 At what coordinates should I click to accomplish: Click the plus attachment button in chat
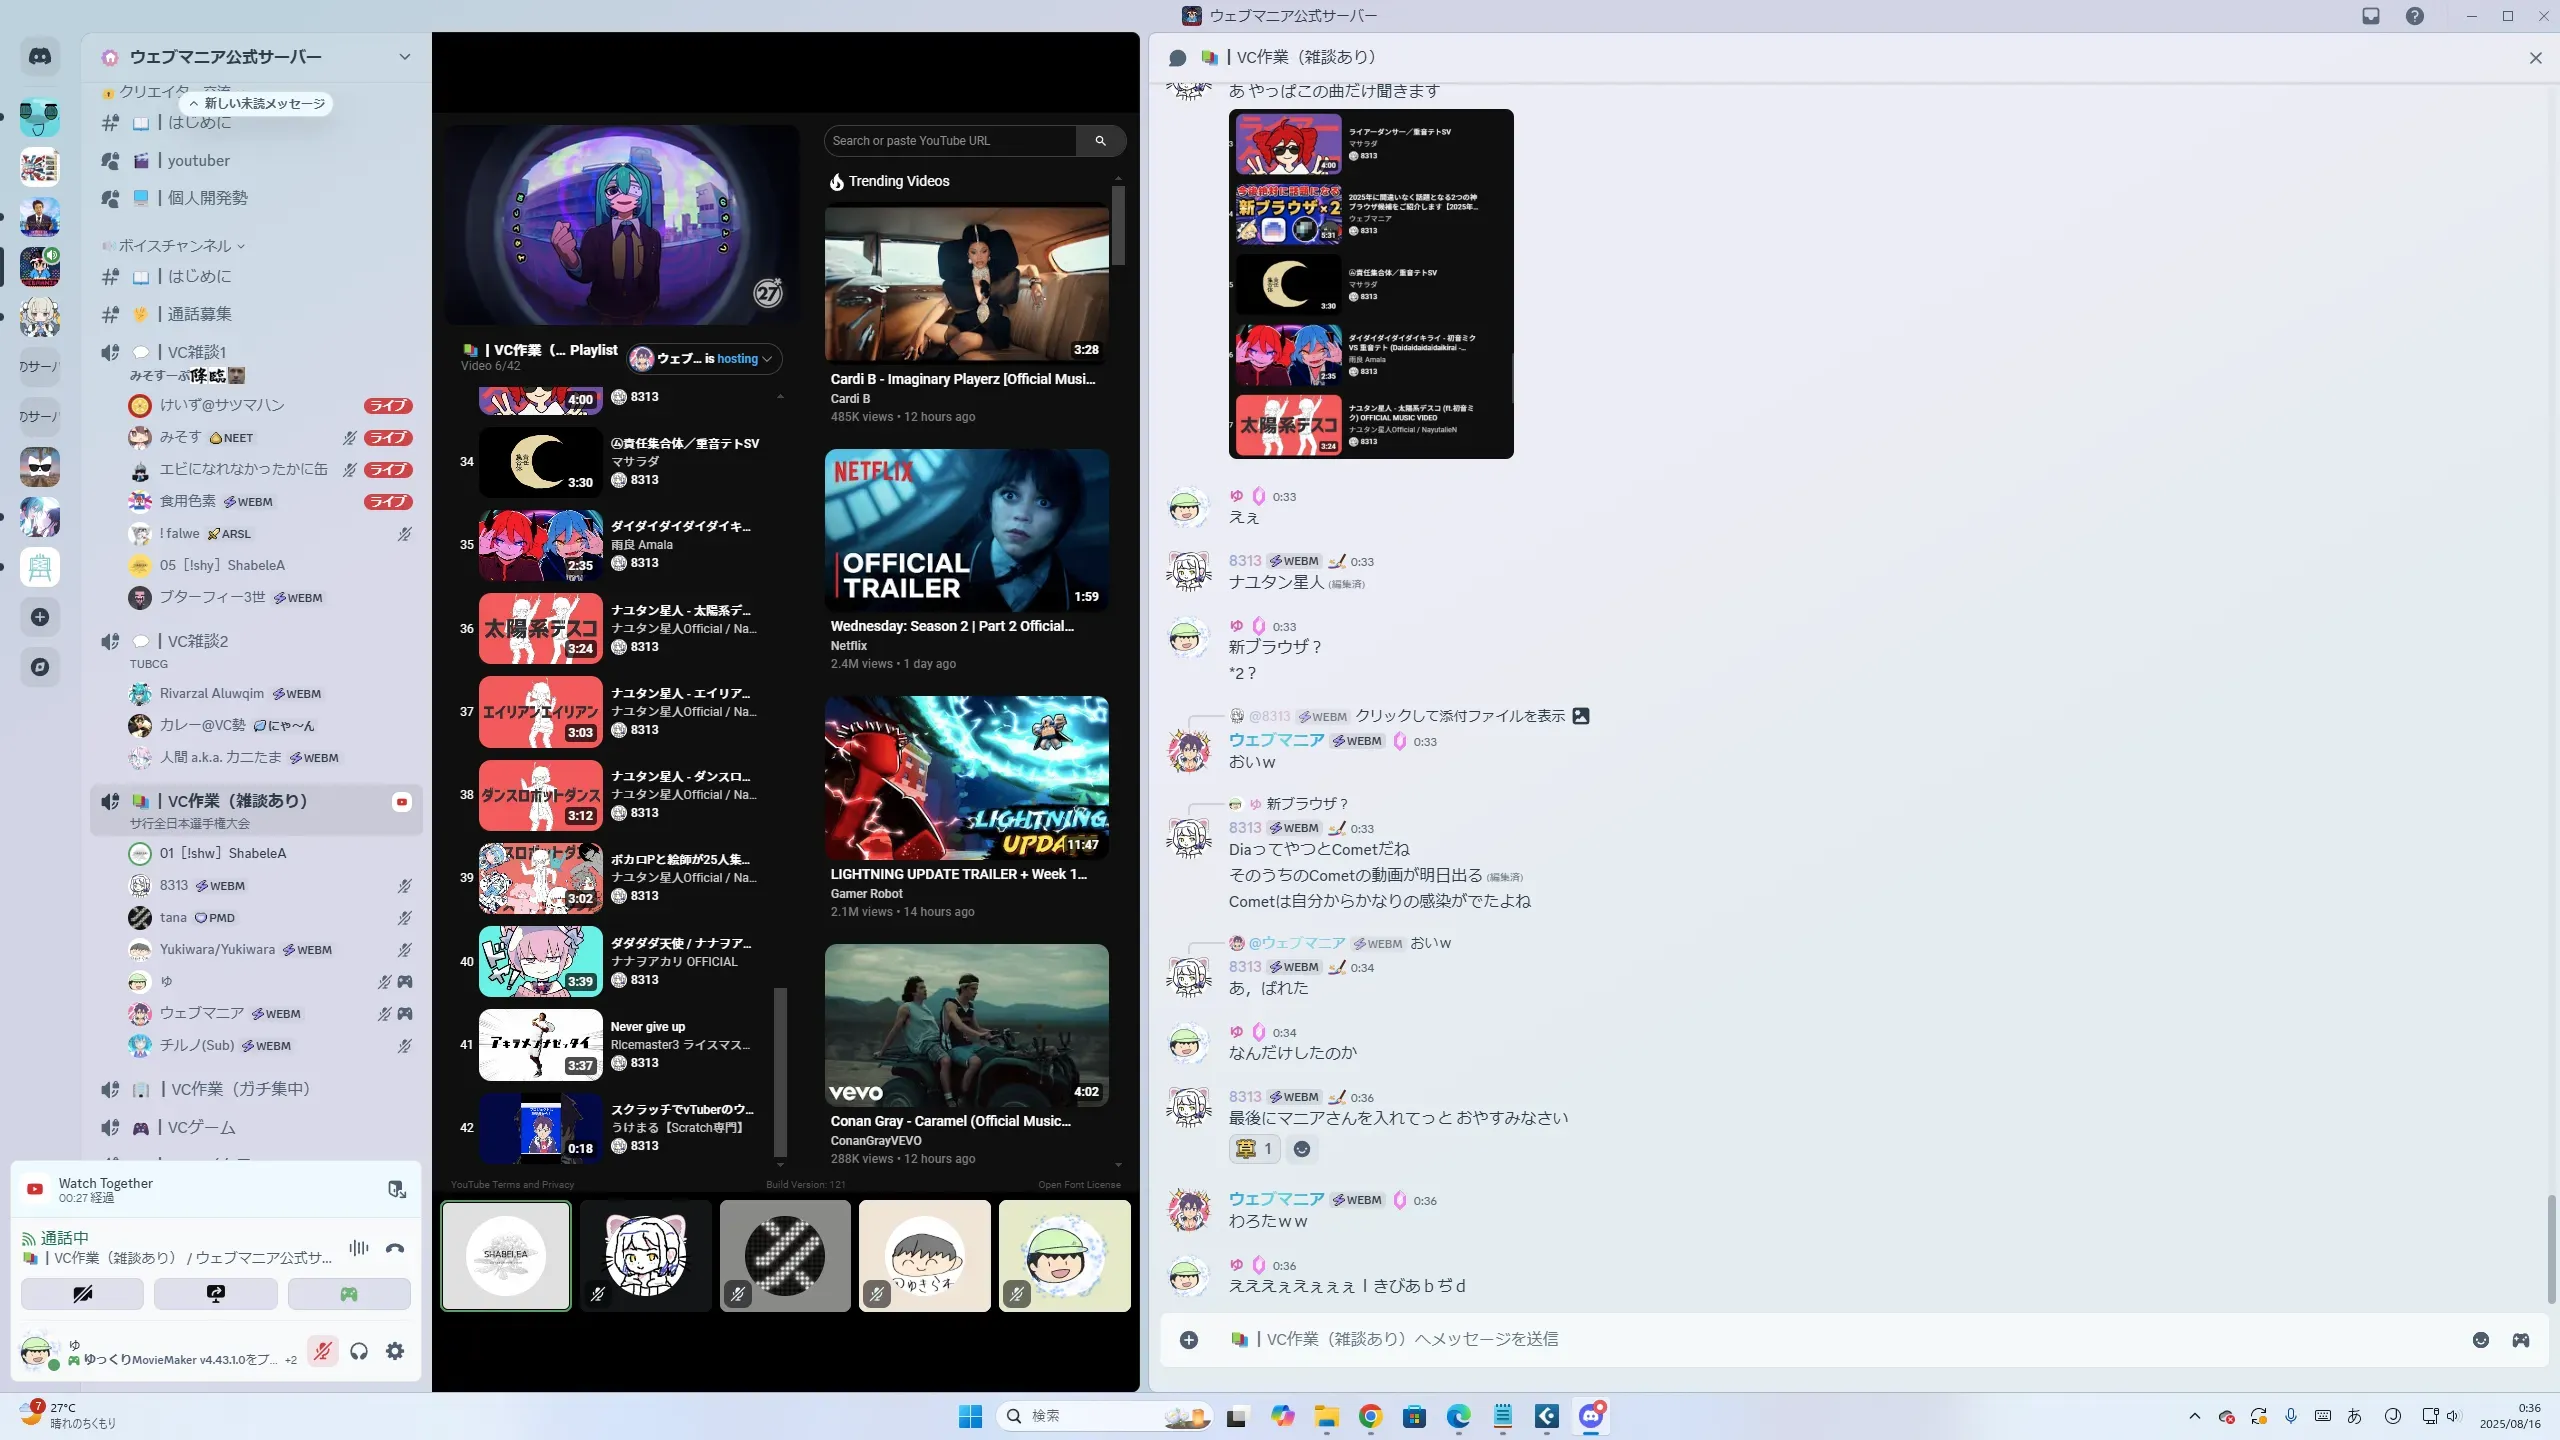point(1189,1340)
